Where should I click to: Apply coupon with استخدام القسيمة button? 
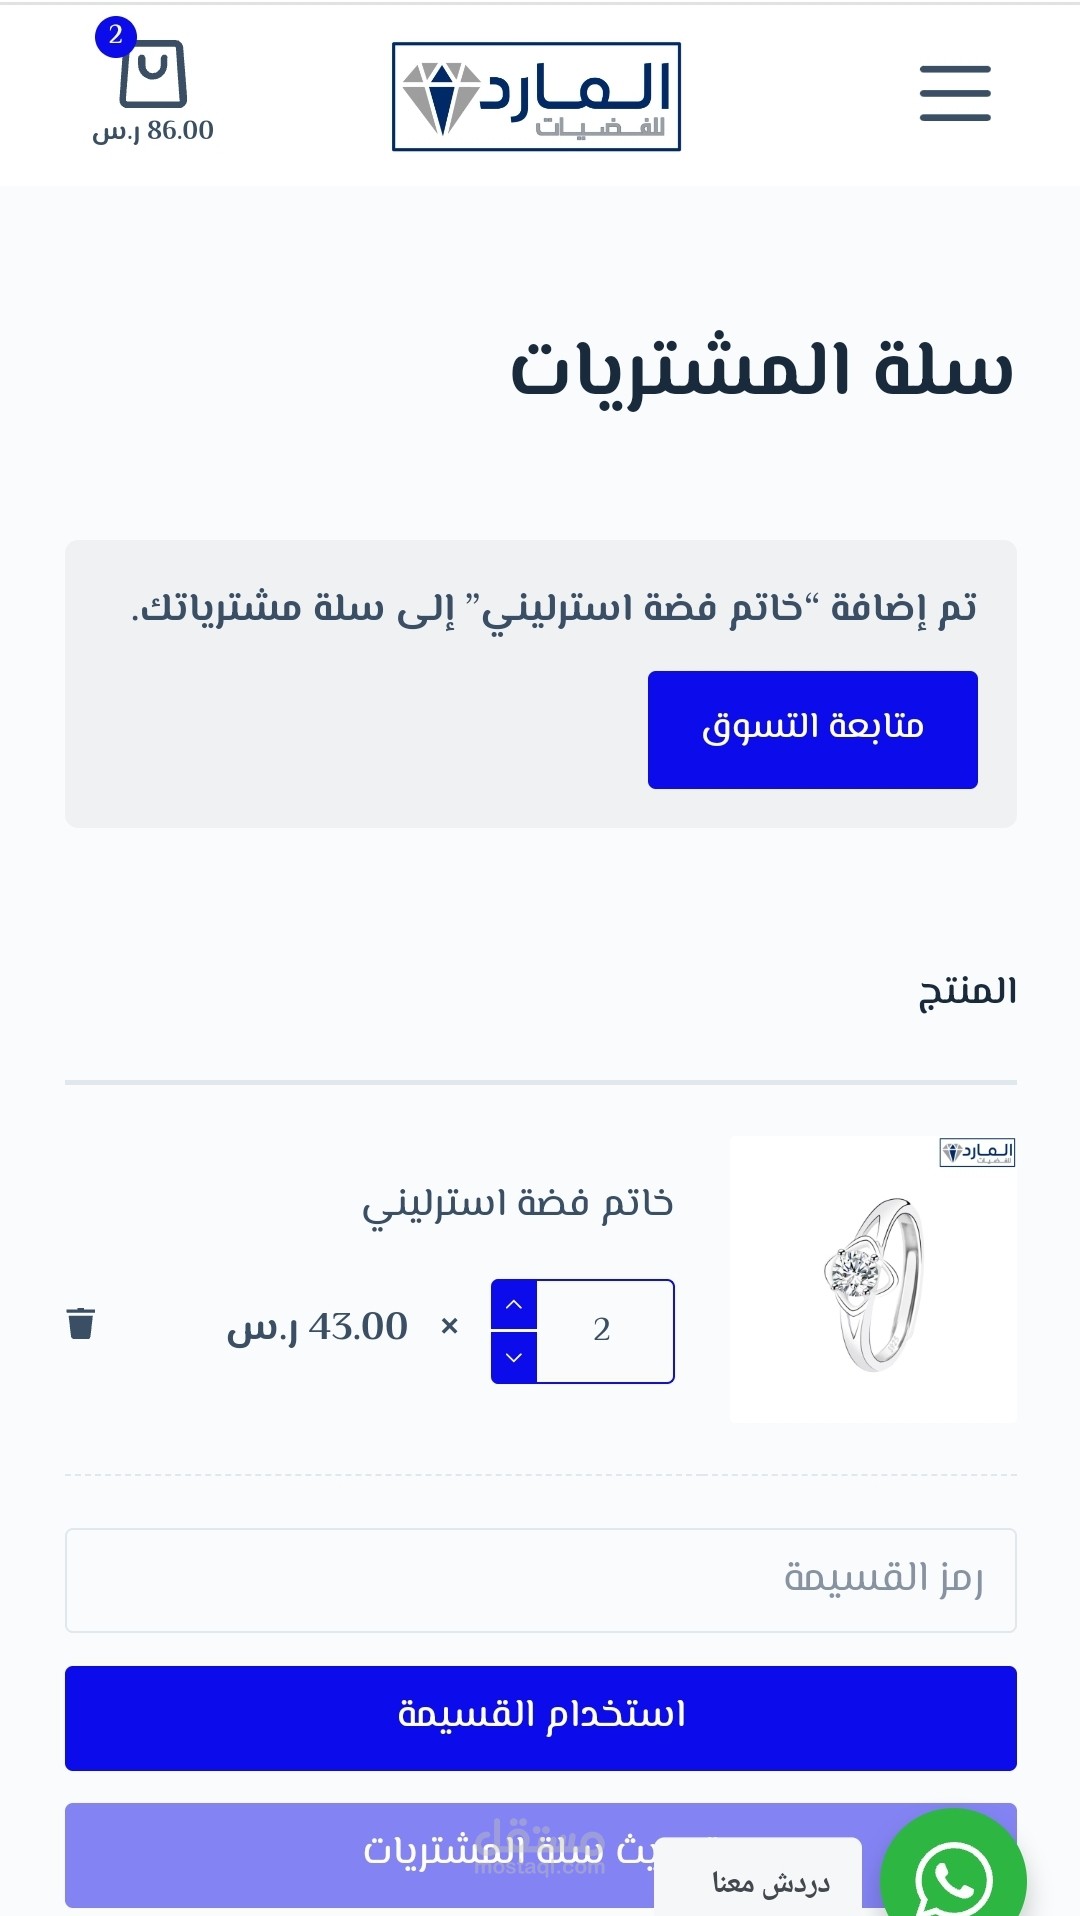(x=540, y=1717)
